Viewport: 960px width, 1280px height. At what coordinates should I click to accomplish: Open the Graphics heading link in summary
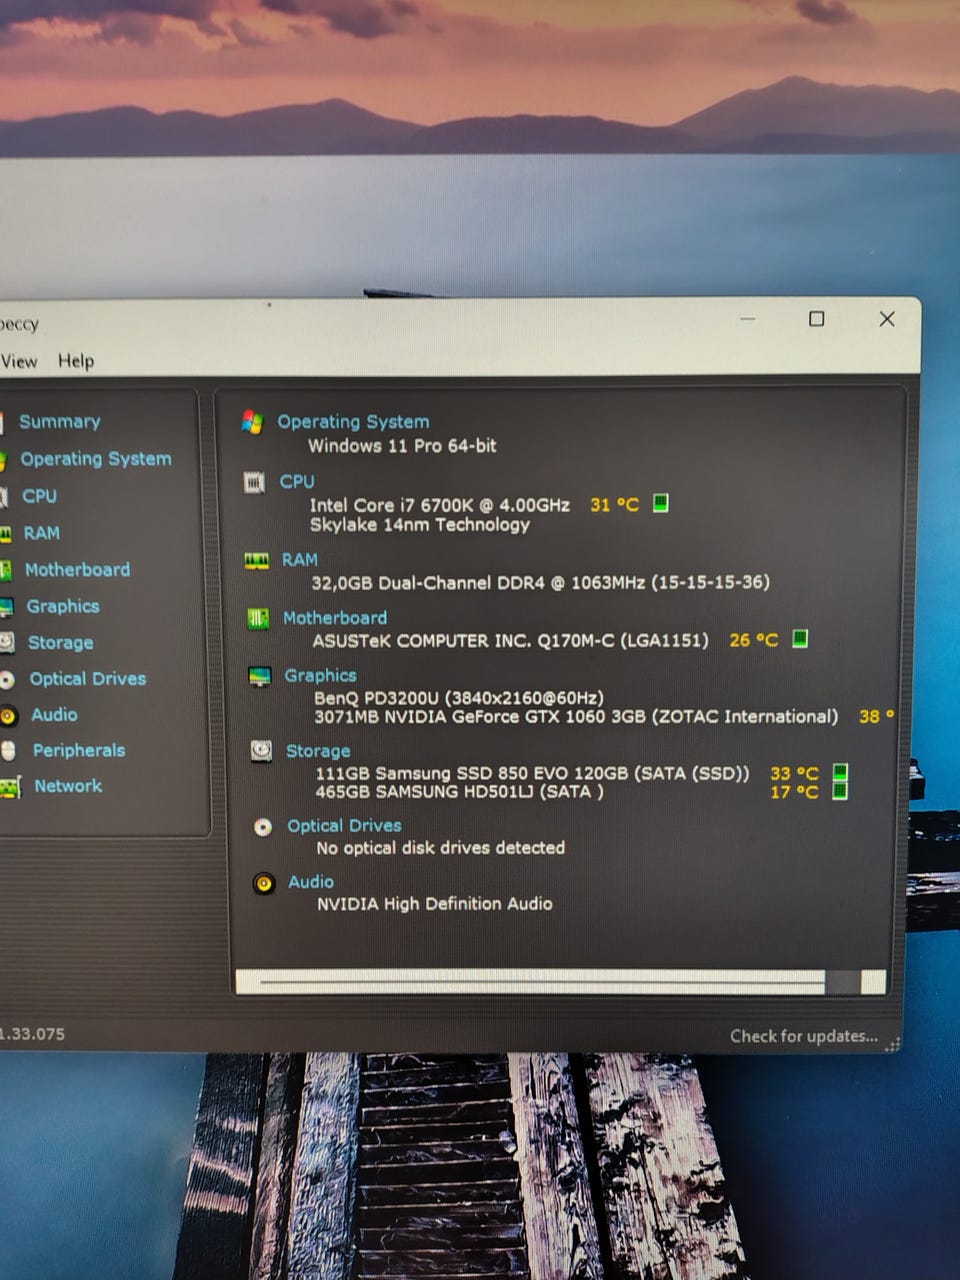click(x=320, y=676)
